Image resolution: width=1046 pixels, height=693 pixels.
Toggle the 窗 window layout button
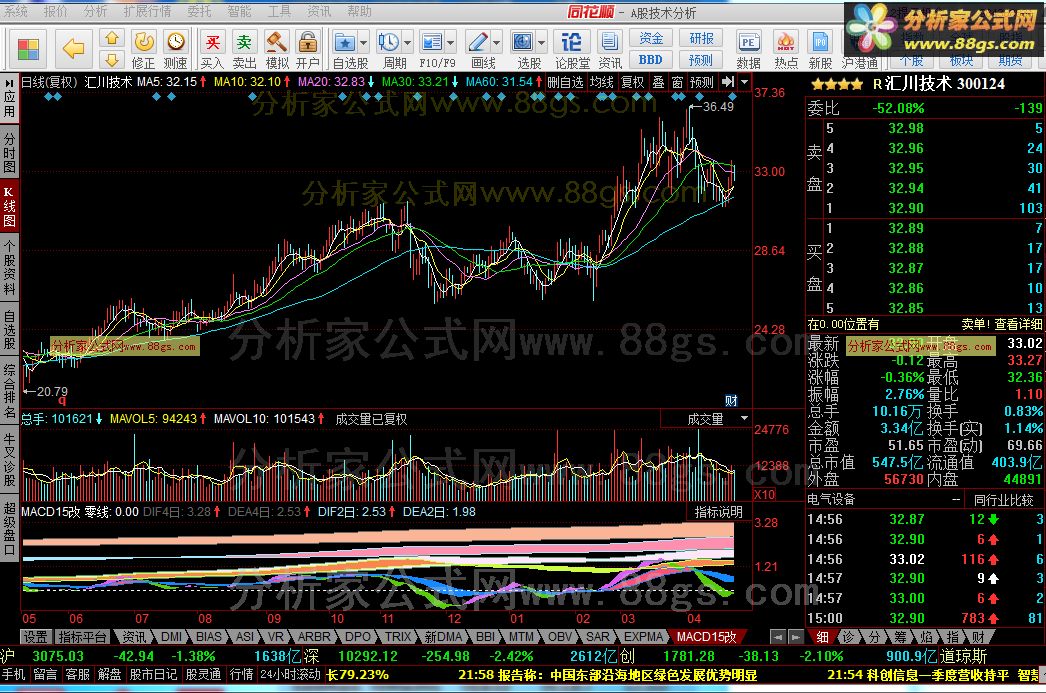click(677, 82)
